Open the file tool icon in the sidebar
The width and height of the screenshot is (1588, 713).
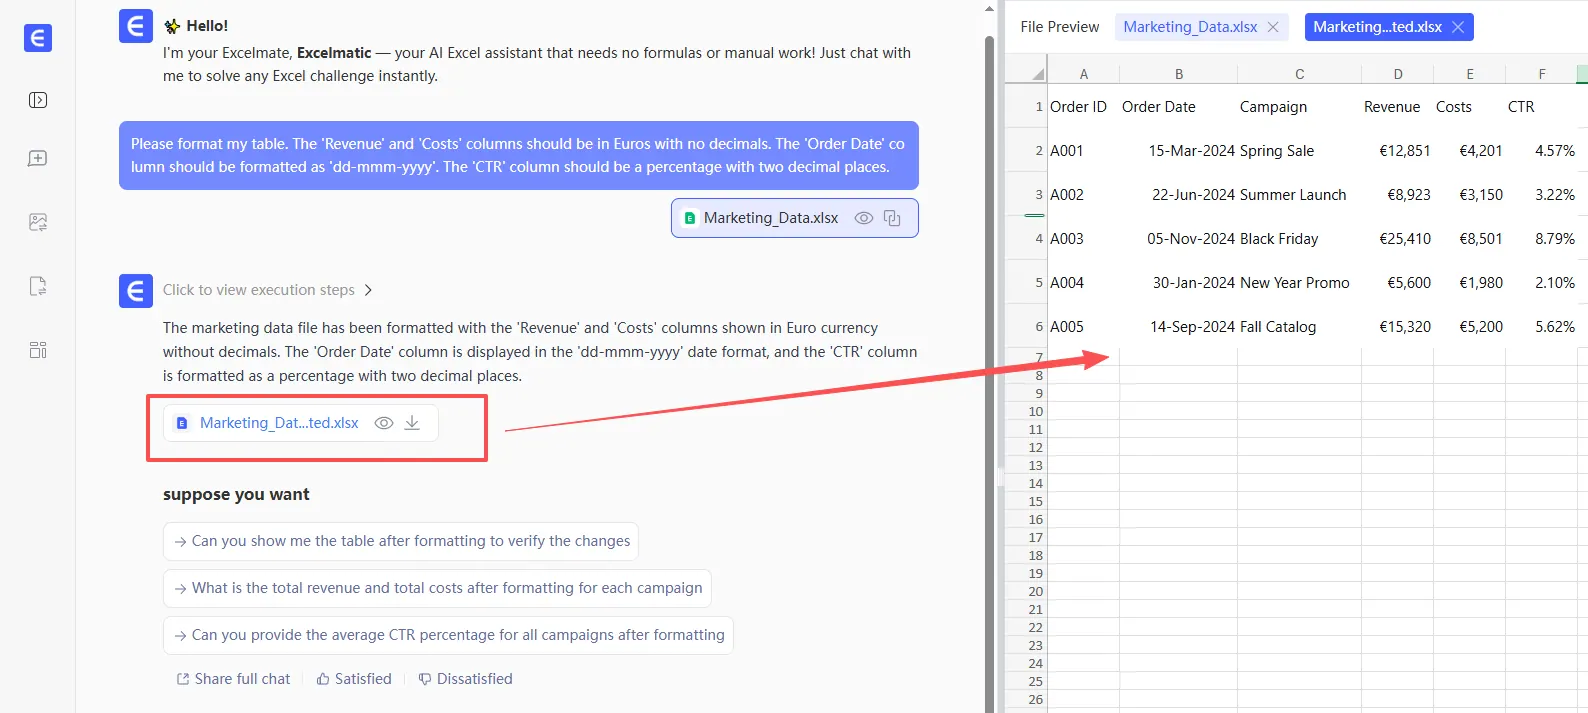(x=38, y=287)
